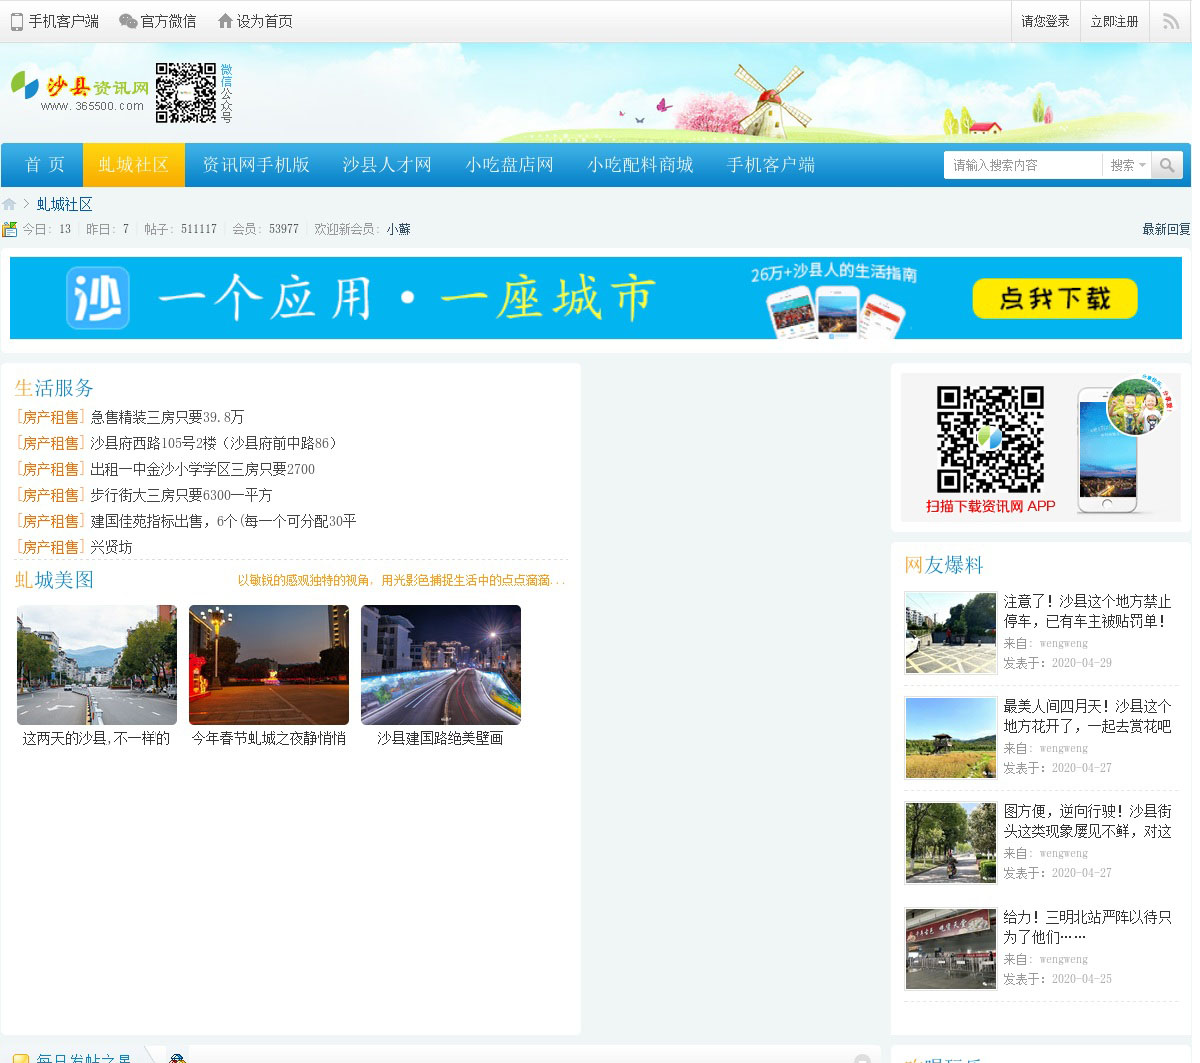Click the 请您登录 login link
1200x1063 pixels.
coord(1045,21)
